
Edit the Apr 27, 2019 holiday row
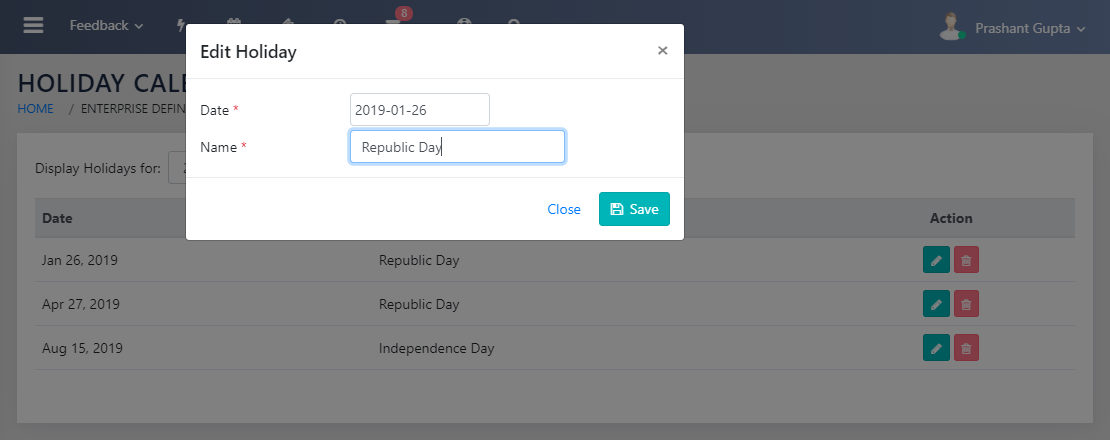pyautogui.click(x=935, y=304)
